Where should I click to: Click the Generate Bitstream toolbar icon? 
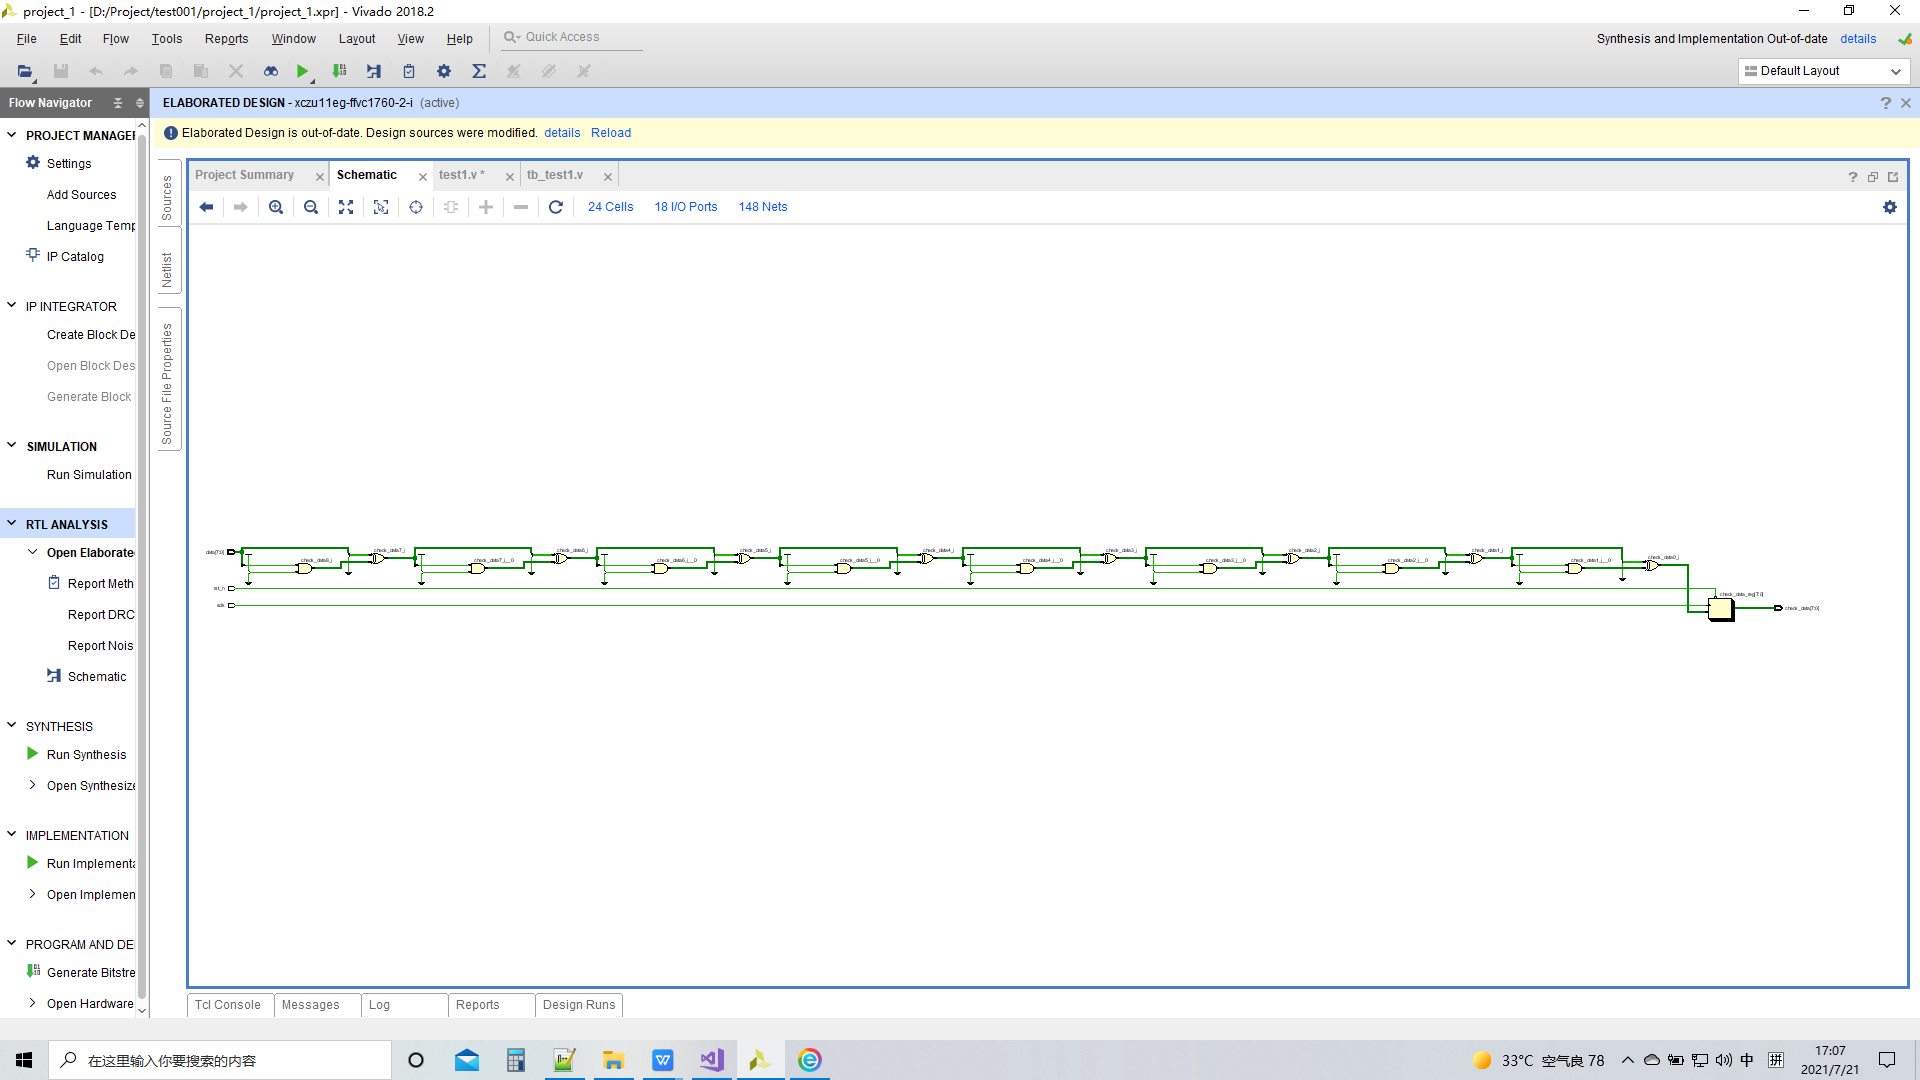click(339, 71)
